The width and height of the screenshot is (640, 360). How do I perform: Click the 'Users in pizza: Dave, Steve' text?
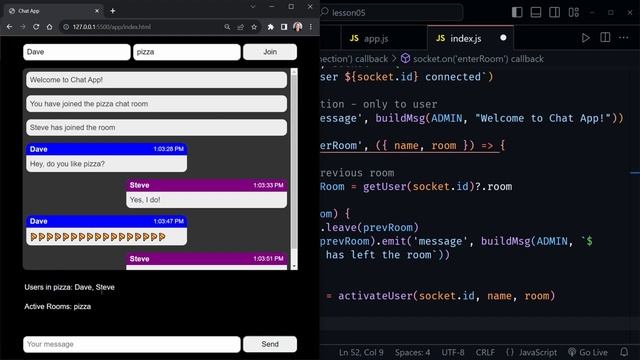(x=69, y=287)
